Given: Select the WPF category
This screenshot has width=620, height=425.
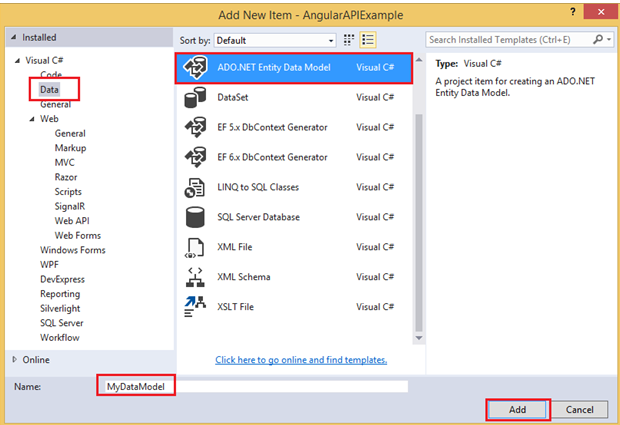Looking at the screenshot, I should (49, 265).
